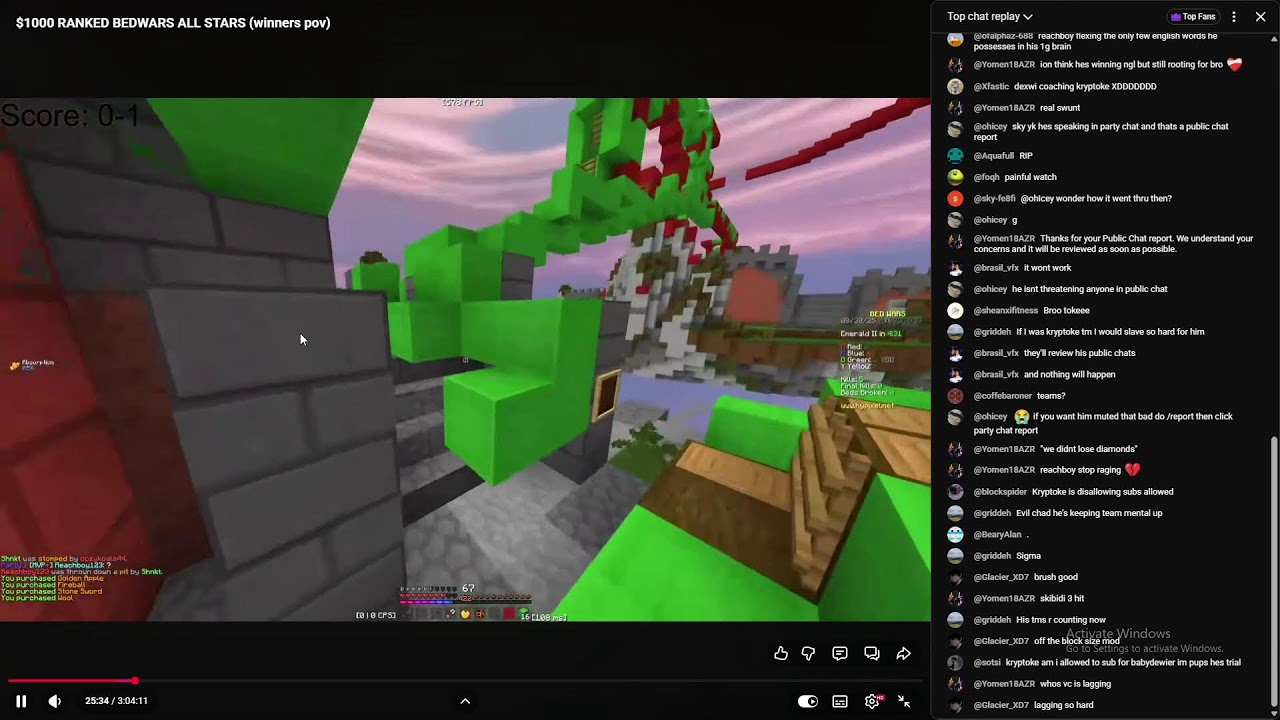1280x720 pixels.
Task: Click 'dexwi coaching kryptoke' message
Action: (x=1085, y=86)
